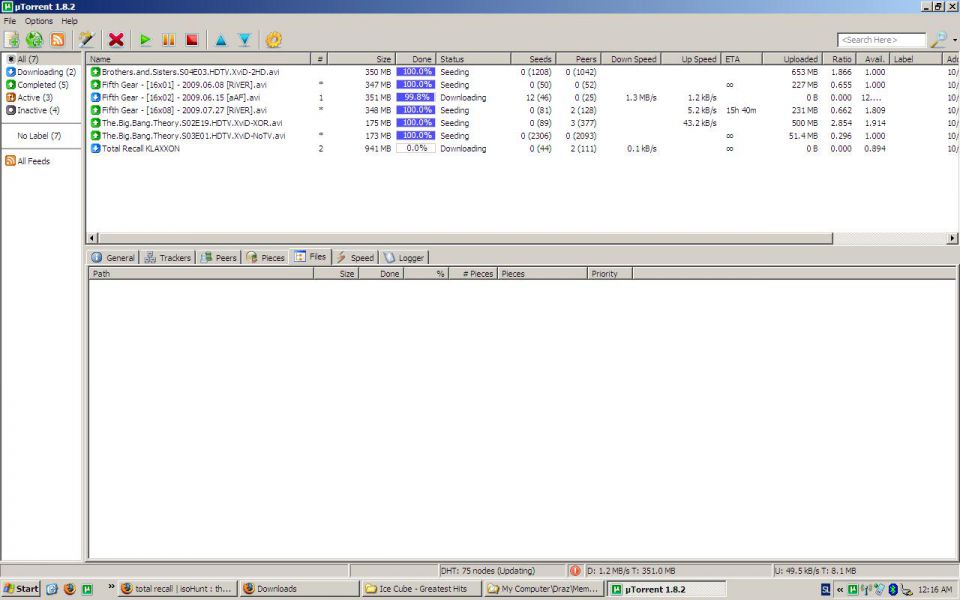Click the Path column header in files pane

point(201,274)
